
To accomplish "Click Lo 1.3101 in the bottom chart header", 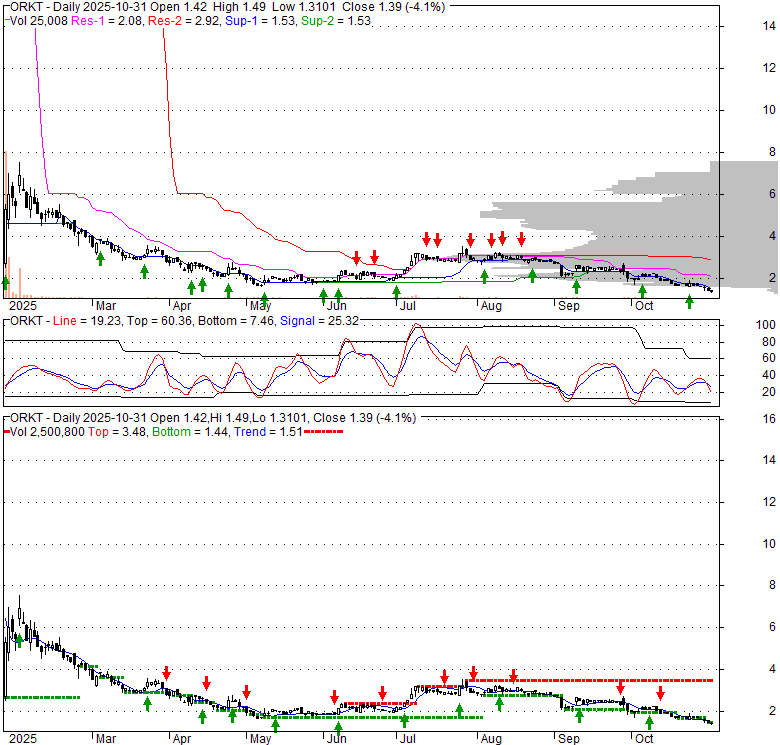I will [x=280, y=418].
